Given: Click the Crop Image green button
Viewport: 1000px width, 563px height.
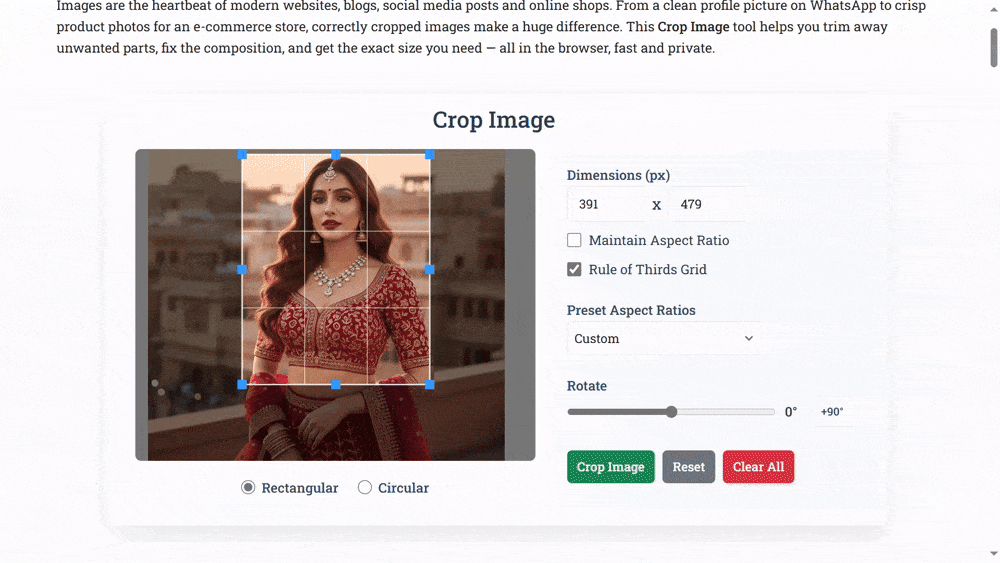Looking at the screenshot, I should (610, 467).
